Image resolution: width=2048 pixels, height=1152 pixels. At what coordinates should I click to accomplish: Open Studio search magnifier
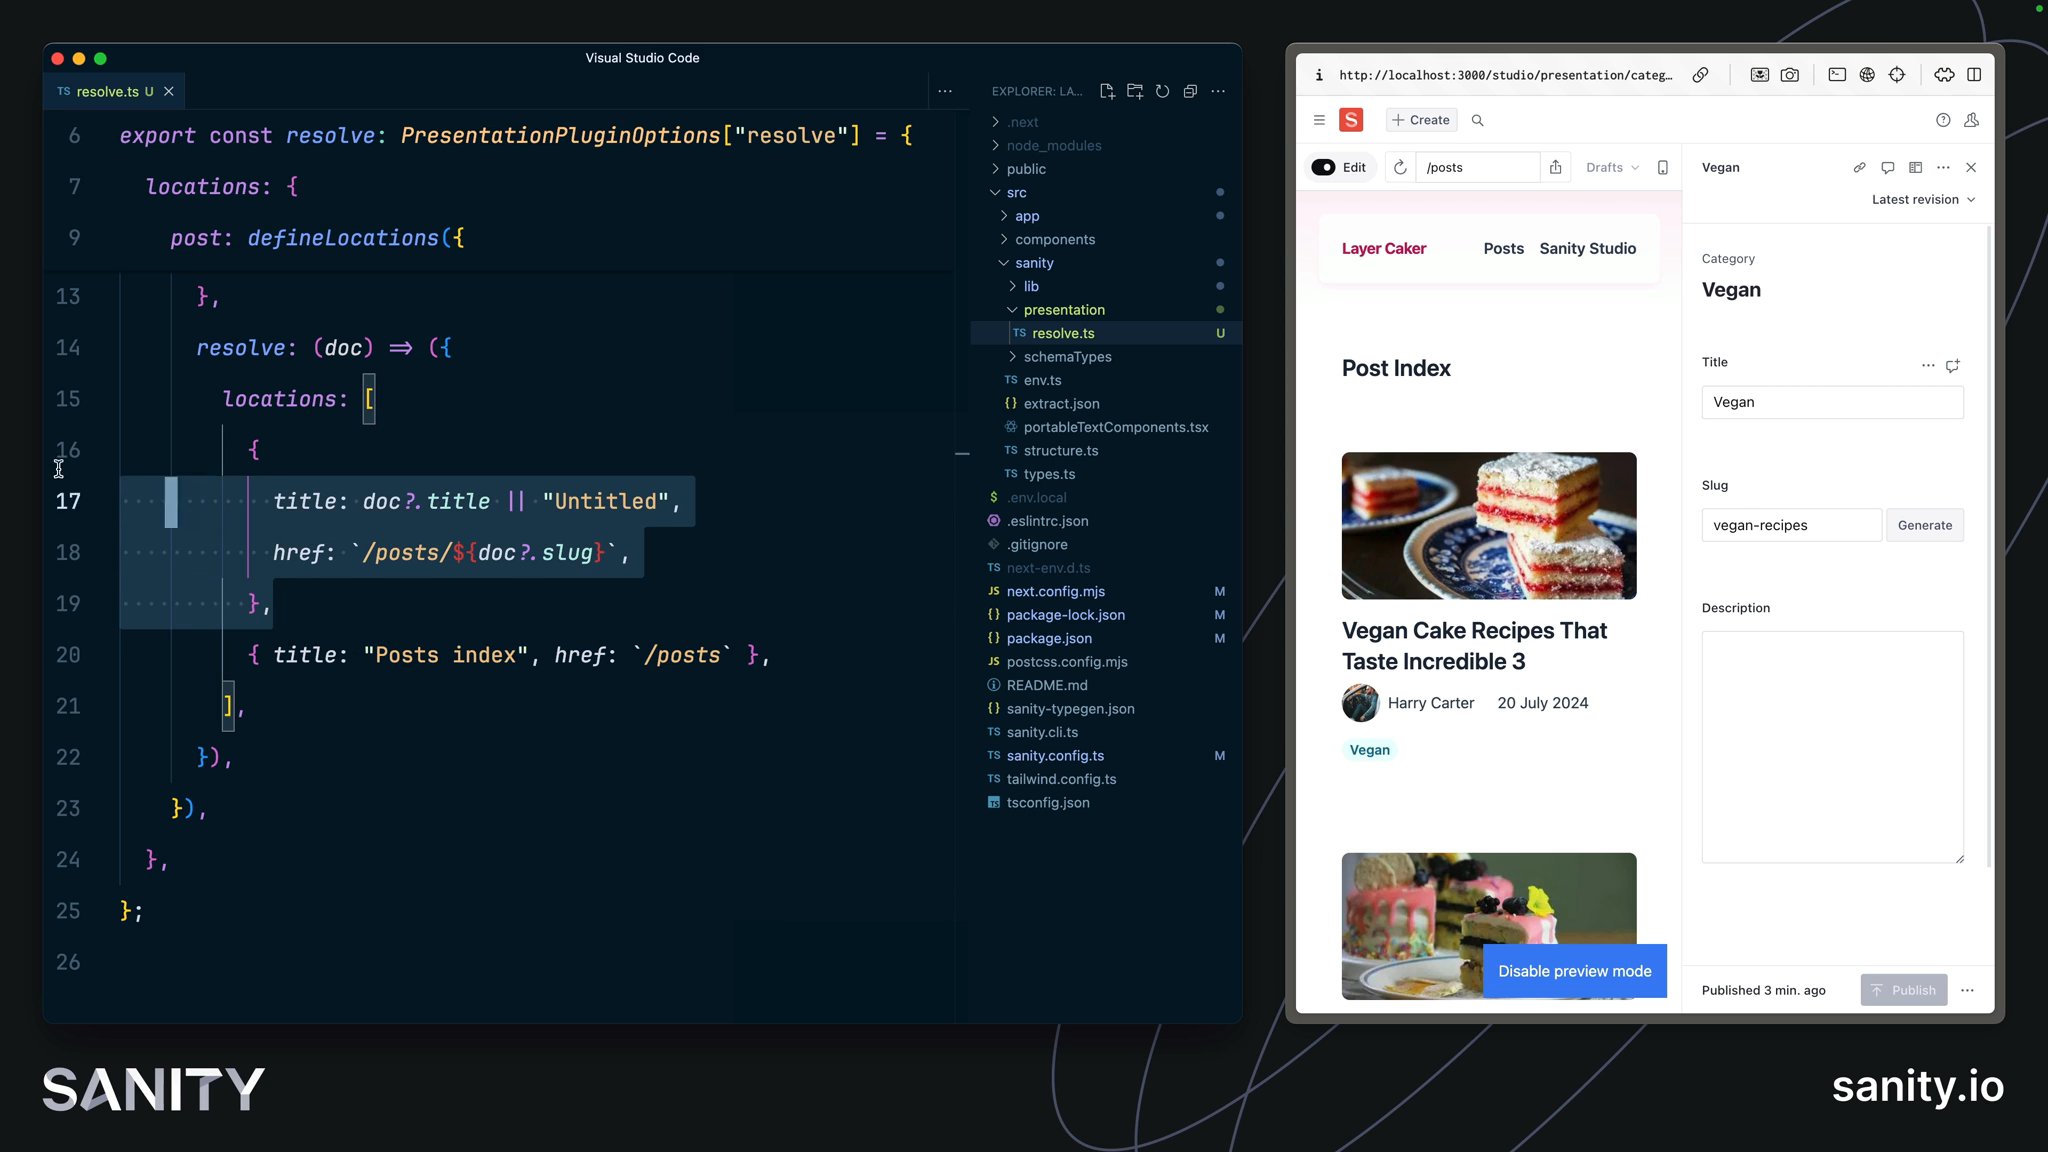click(x=1477, y=120)
